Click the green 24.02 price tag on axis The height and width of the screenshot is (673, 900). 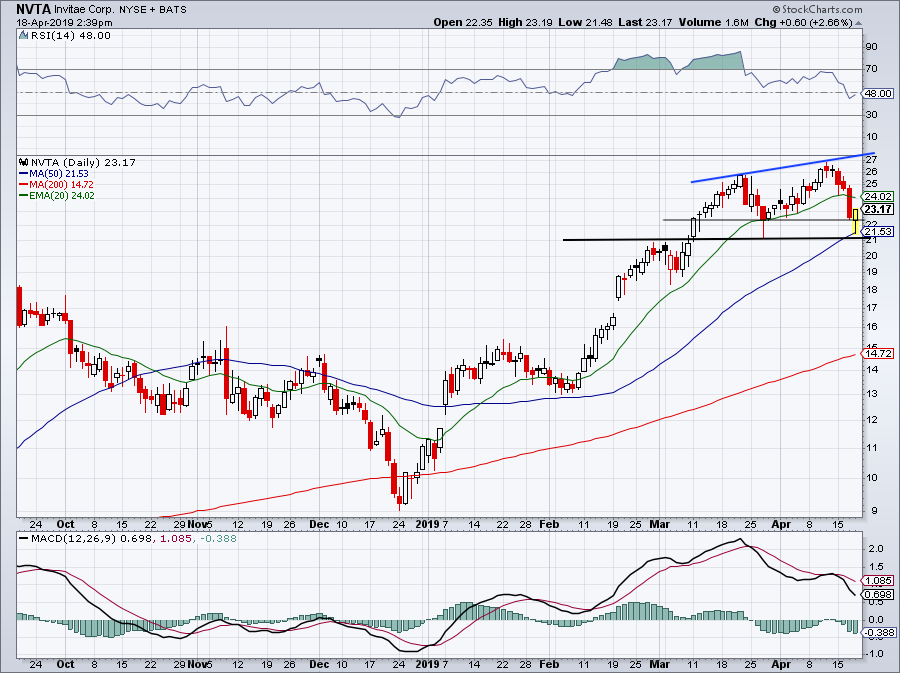pos(878,196)
